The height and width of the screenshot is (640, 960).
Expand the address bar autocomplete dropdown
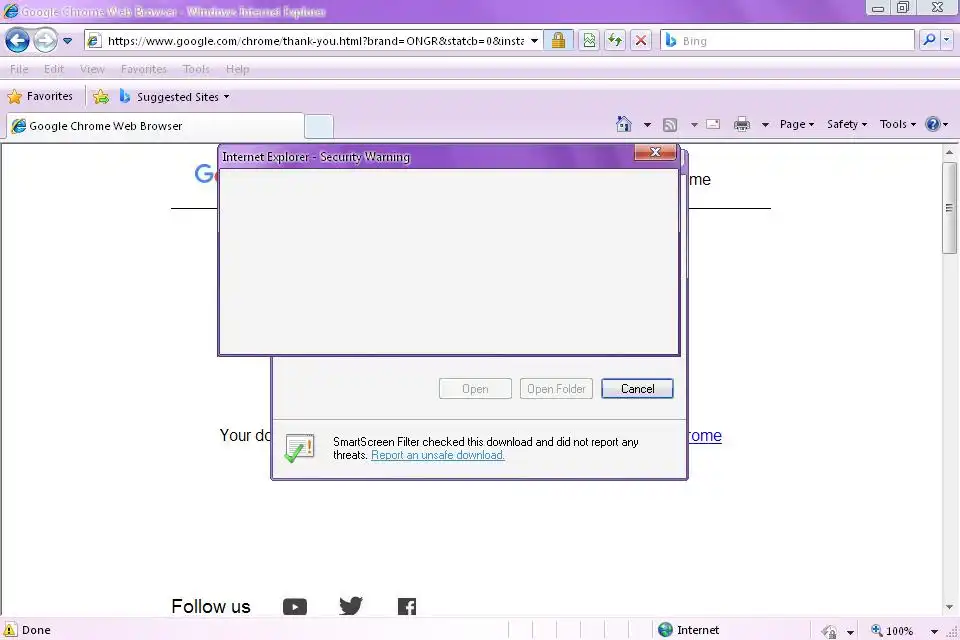coord(534,41)
